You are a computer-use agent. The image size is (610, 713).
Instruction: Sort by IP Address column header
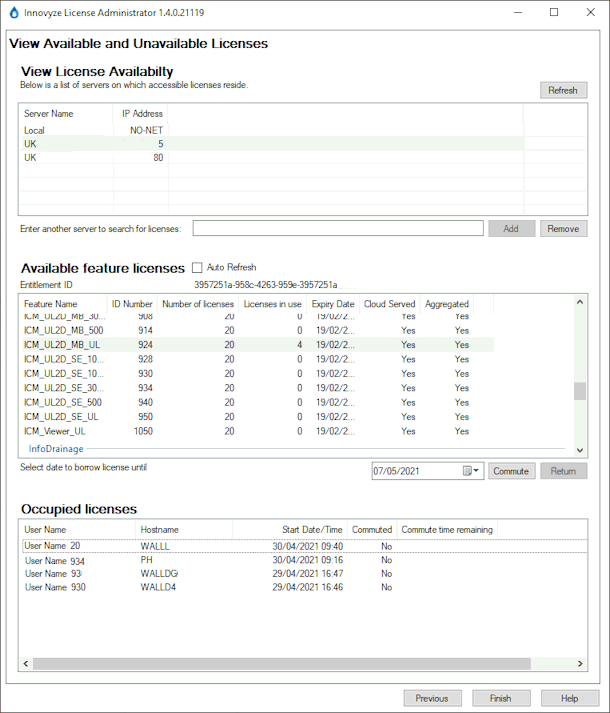point(142,114)
